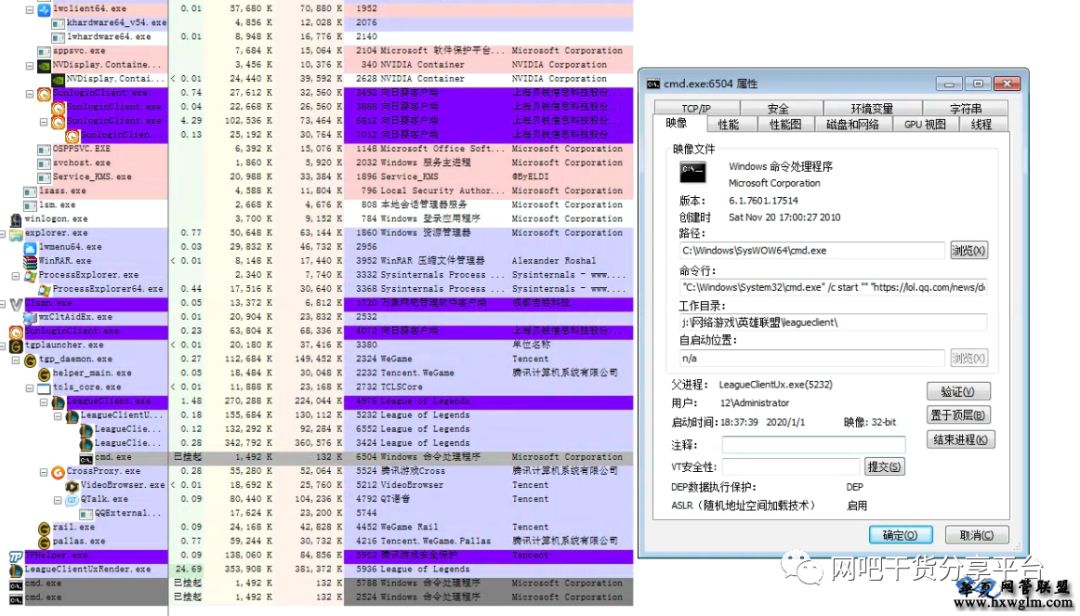The height and width of the screenshot is (616, 1080).
Task: Switch to the 磁盘和网络 tab
Action: click(853, 124)
